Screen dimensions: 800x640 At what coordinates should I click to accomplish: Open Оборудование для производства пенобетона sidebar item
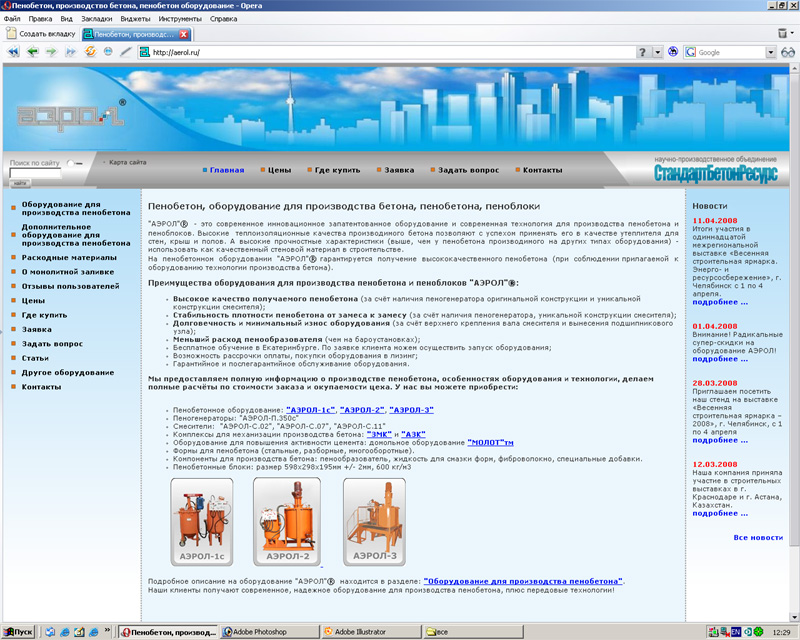[x=76, y=208]
